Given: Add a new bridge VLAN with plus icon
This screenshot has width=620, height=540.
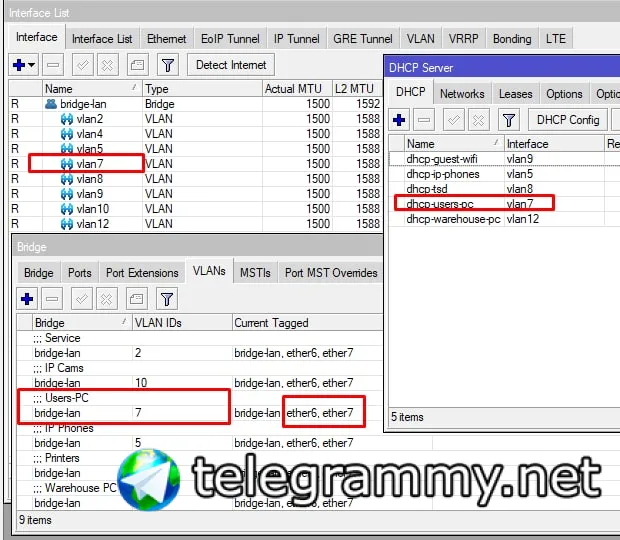Looking at the screenshot, I should pyautogui.click(x=27, y=299).
